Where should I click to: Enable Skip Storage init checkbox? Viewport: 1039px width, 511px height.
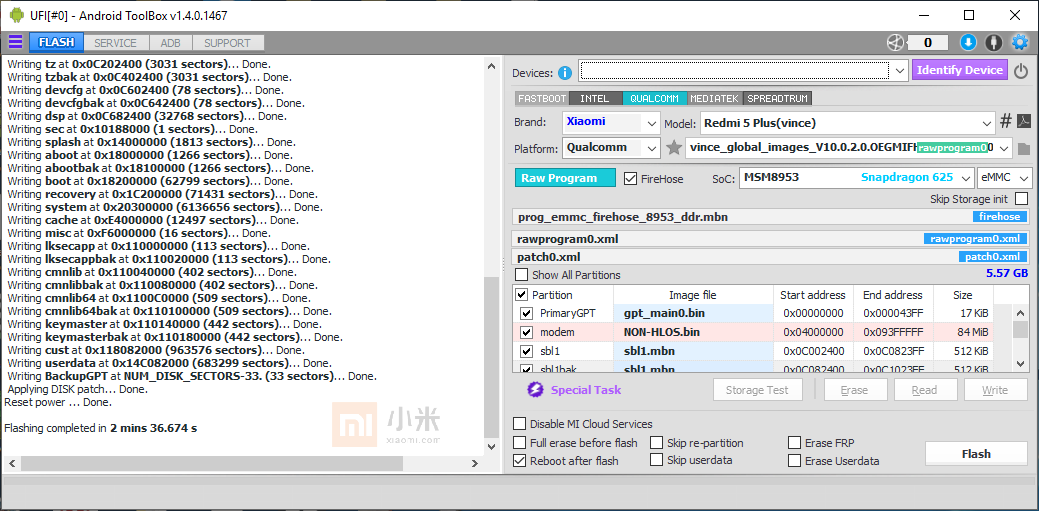point(1022,198)
